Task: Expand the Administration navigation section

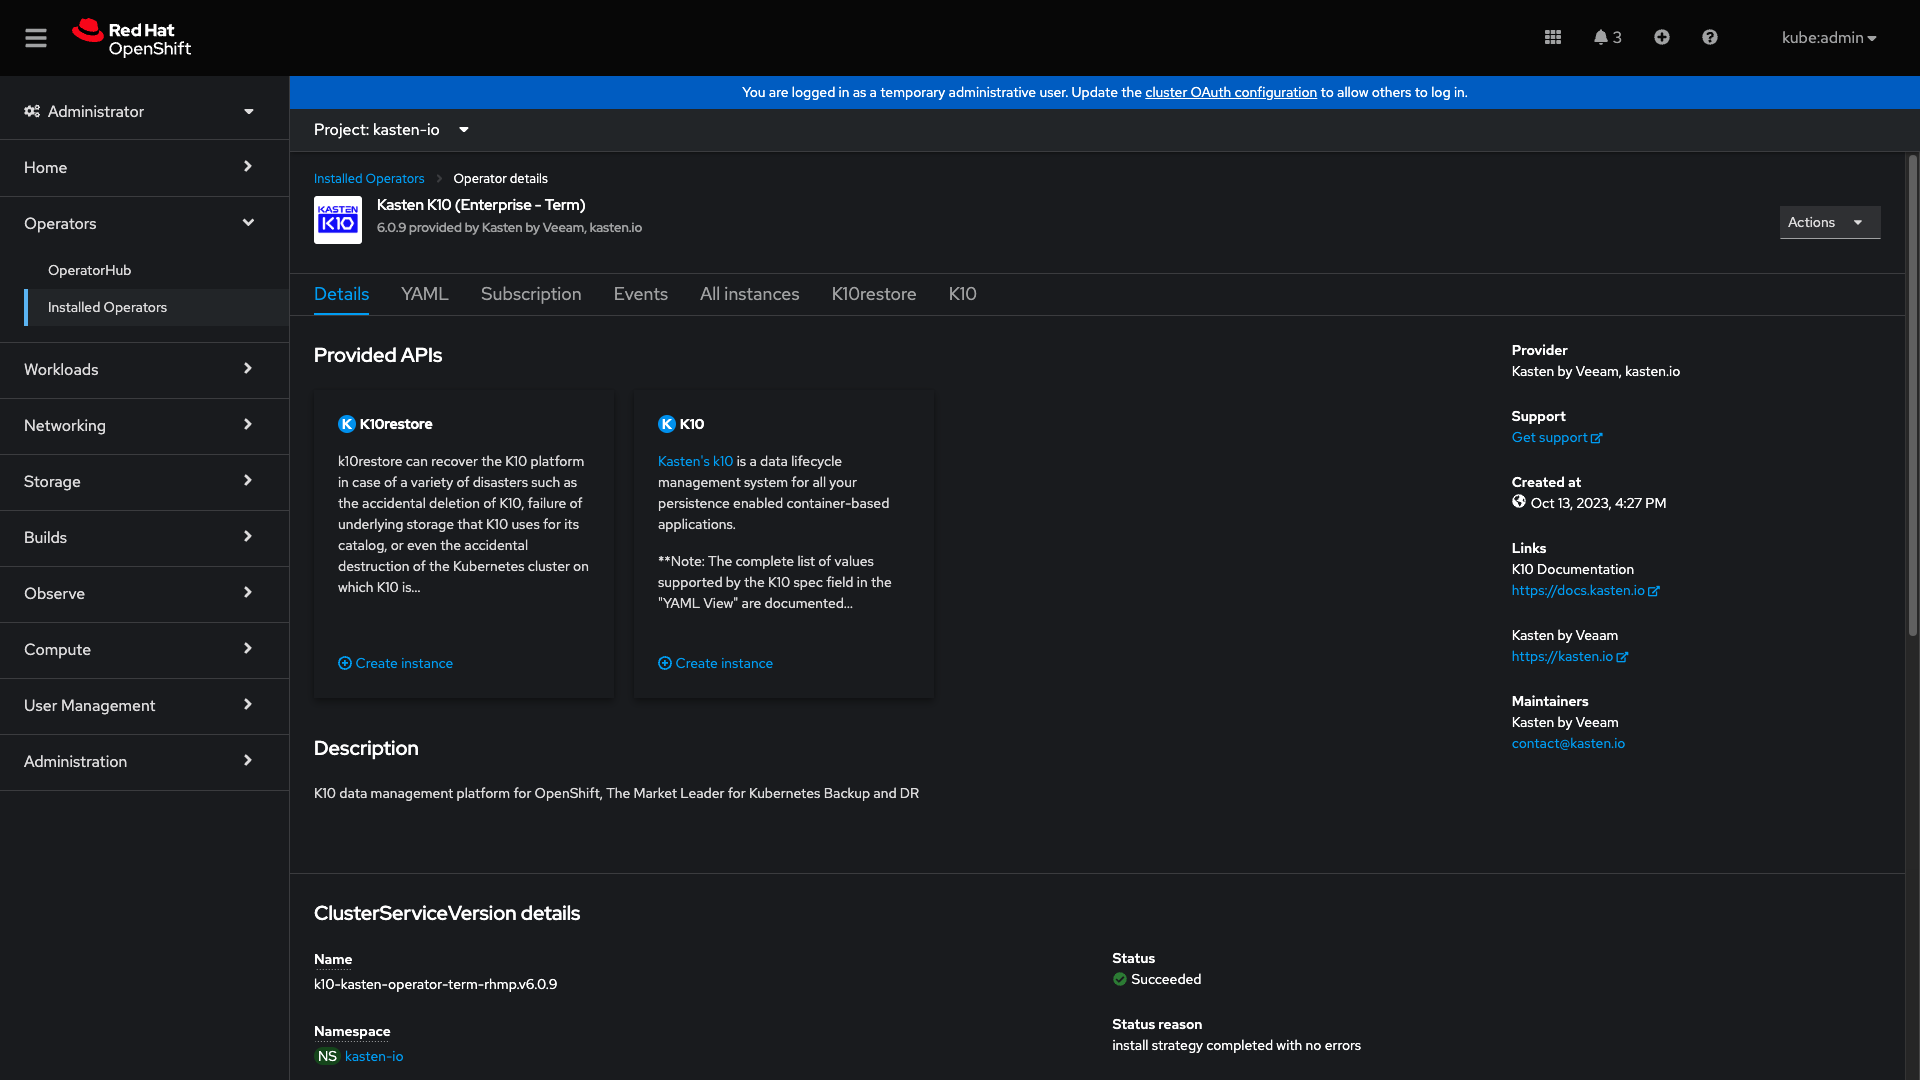Action: click(x=144, y=761)
